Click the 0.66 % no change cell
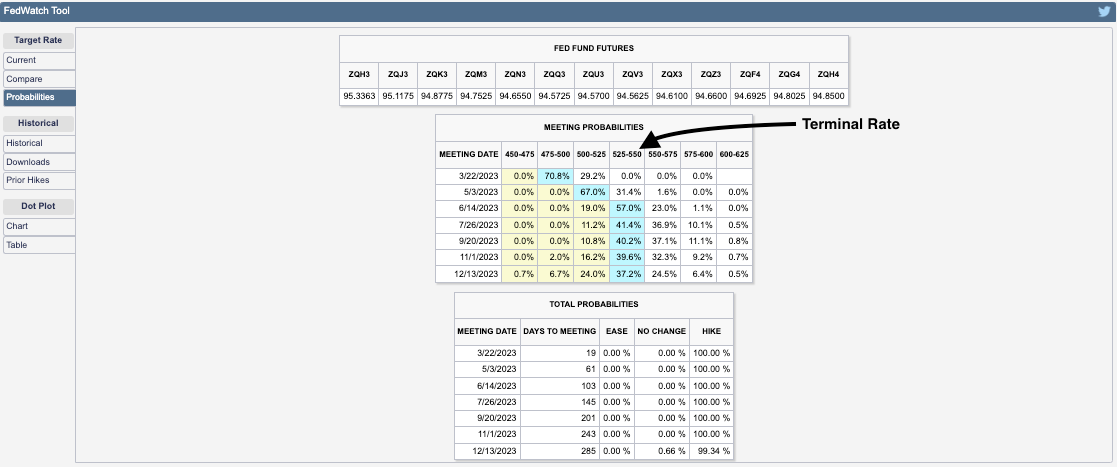Image resolution: width=1117 pixels, height=467 pixels. click(x=662, y=451)
